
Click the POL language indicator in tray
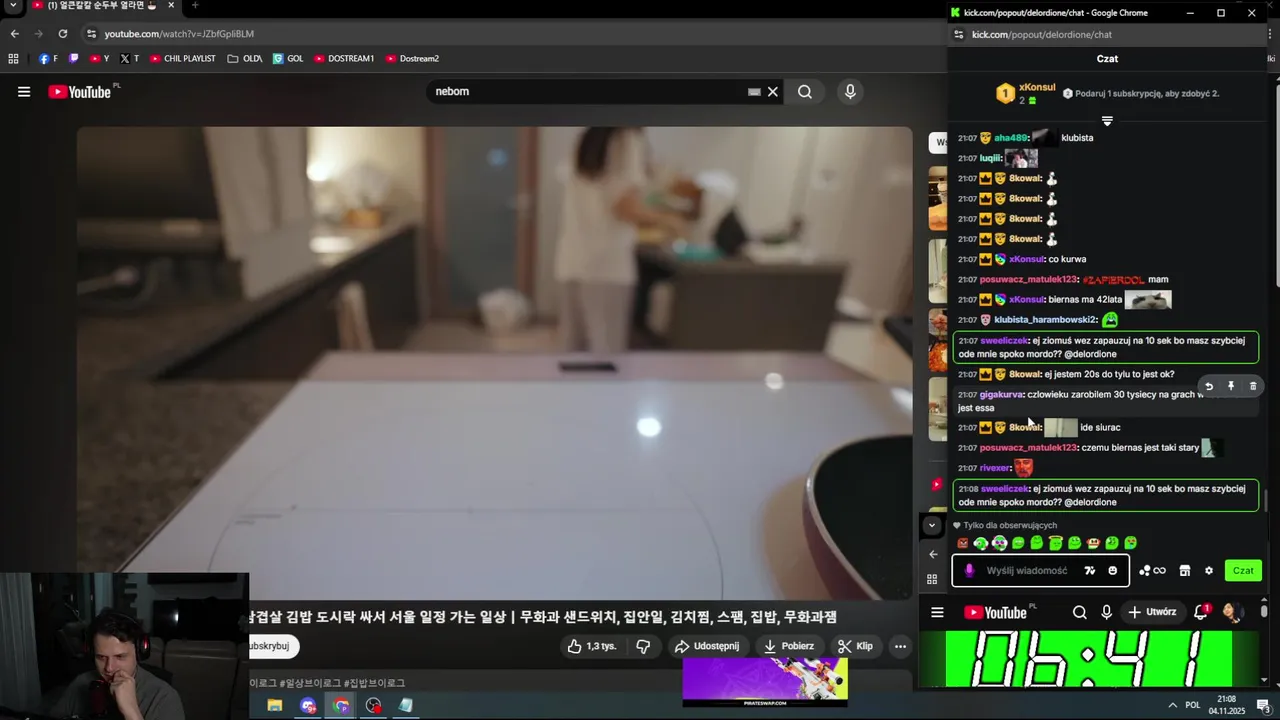click(x=1192, y=705)
